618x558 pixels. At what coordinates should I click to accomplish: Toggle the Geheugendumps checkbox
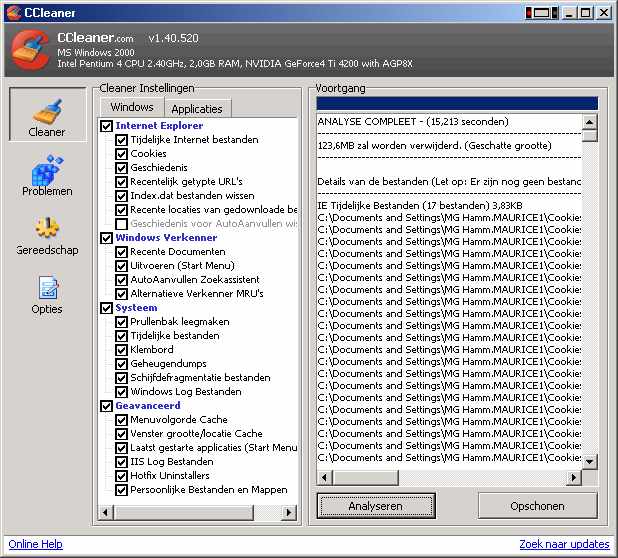point(121,364)
